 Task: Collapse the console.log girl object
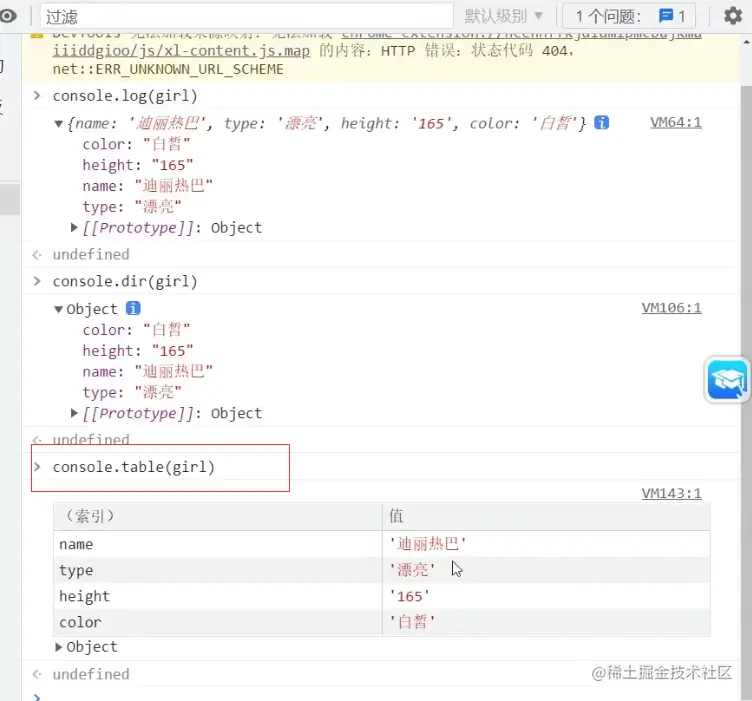click(59, 124)
